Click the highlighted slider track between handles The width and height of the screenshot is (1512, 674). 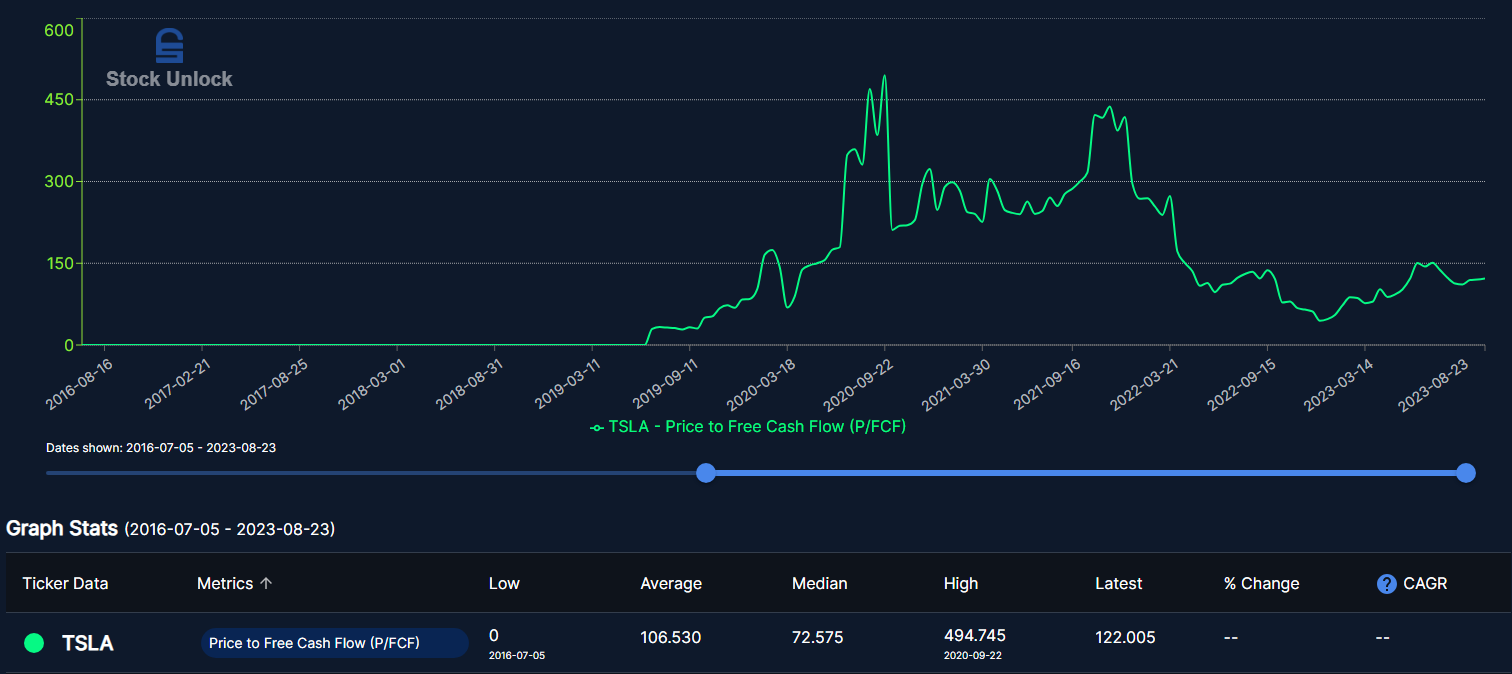pyautogui.click(x=1086, y=473)
